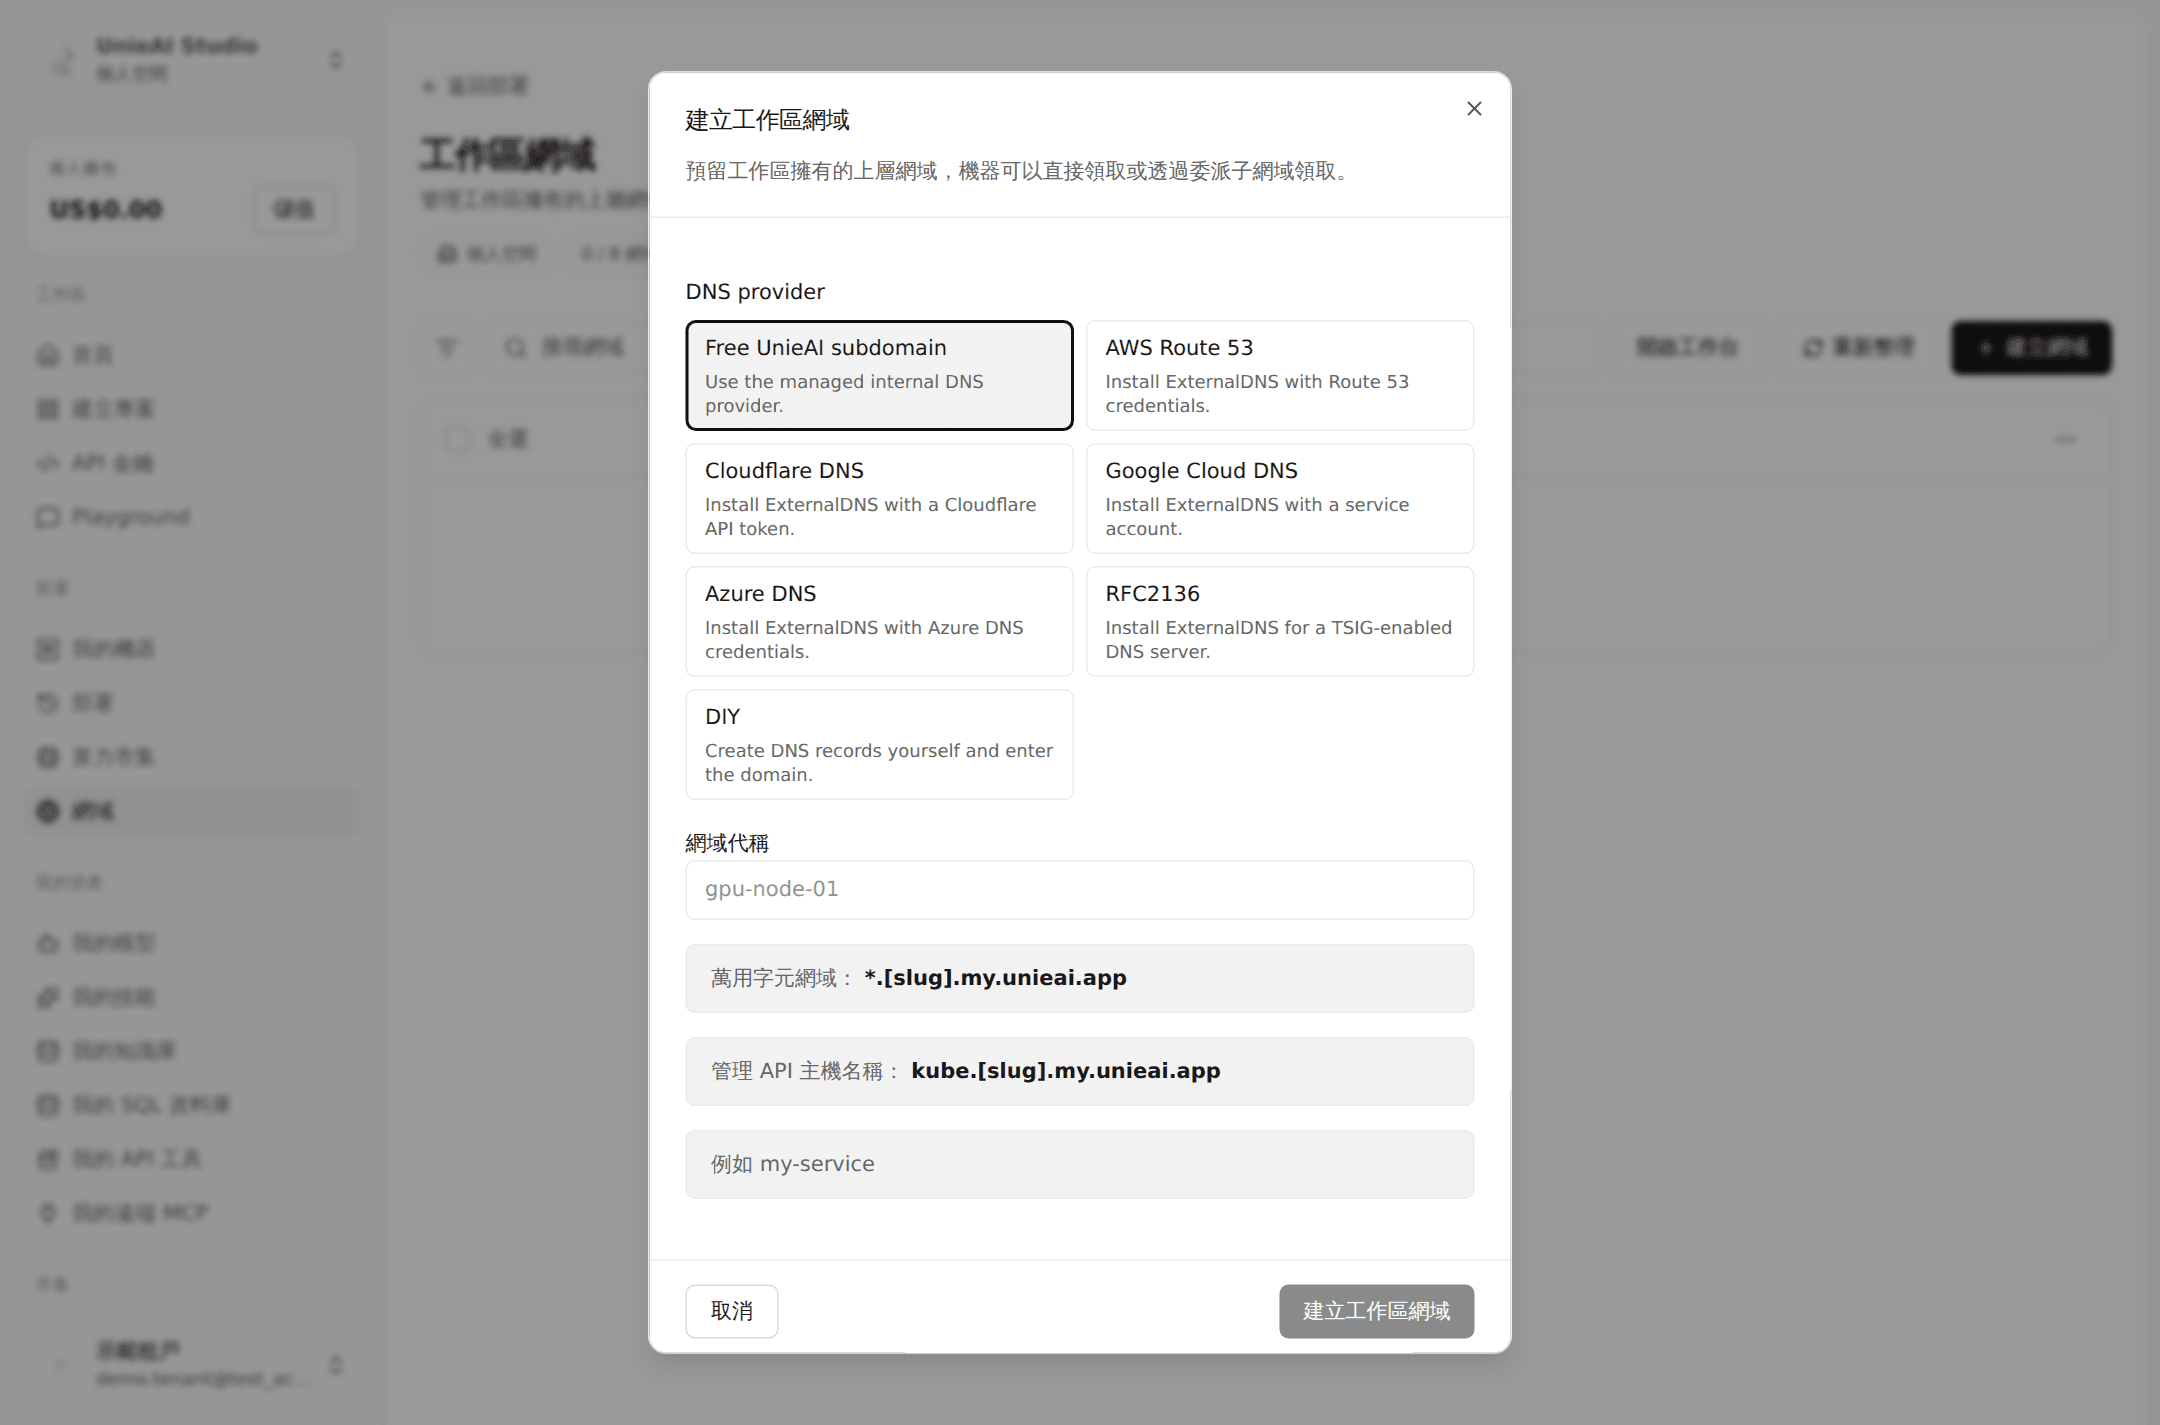Choose AWS Route 53 DNS provider
The image size is (2160, 1425).
pyautogui.click(x=1279, y=375)
